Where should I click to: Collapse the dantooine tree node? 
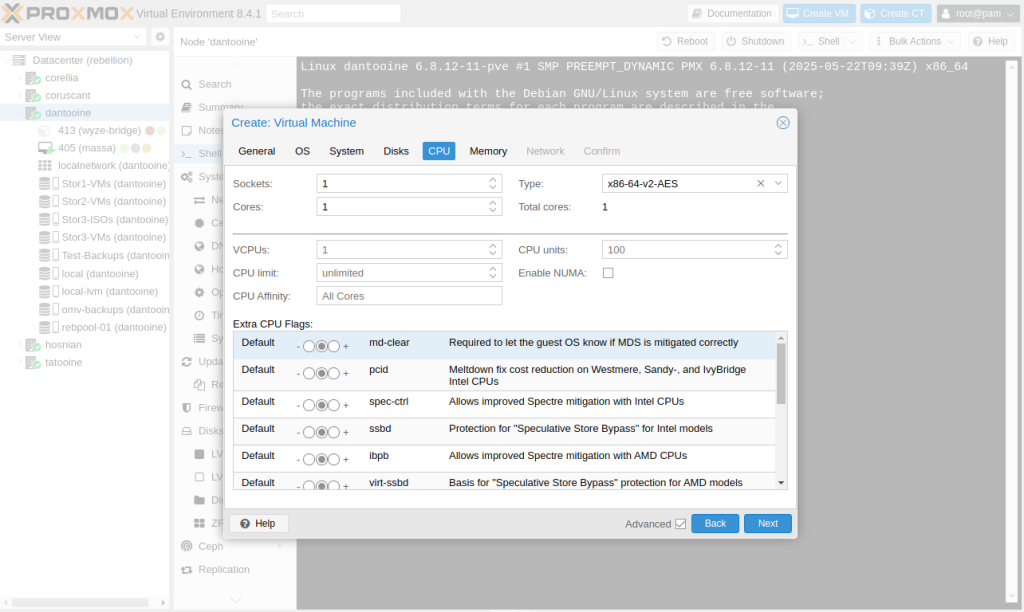coord(20,113)
